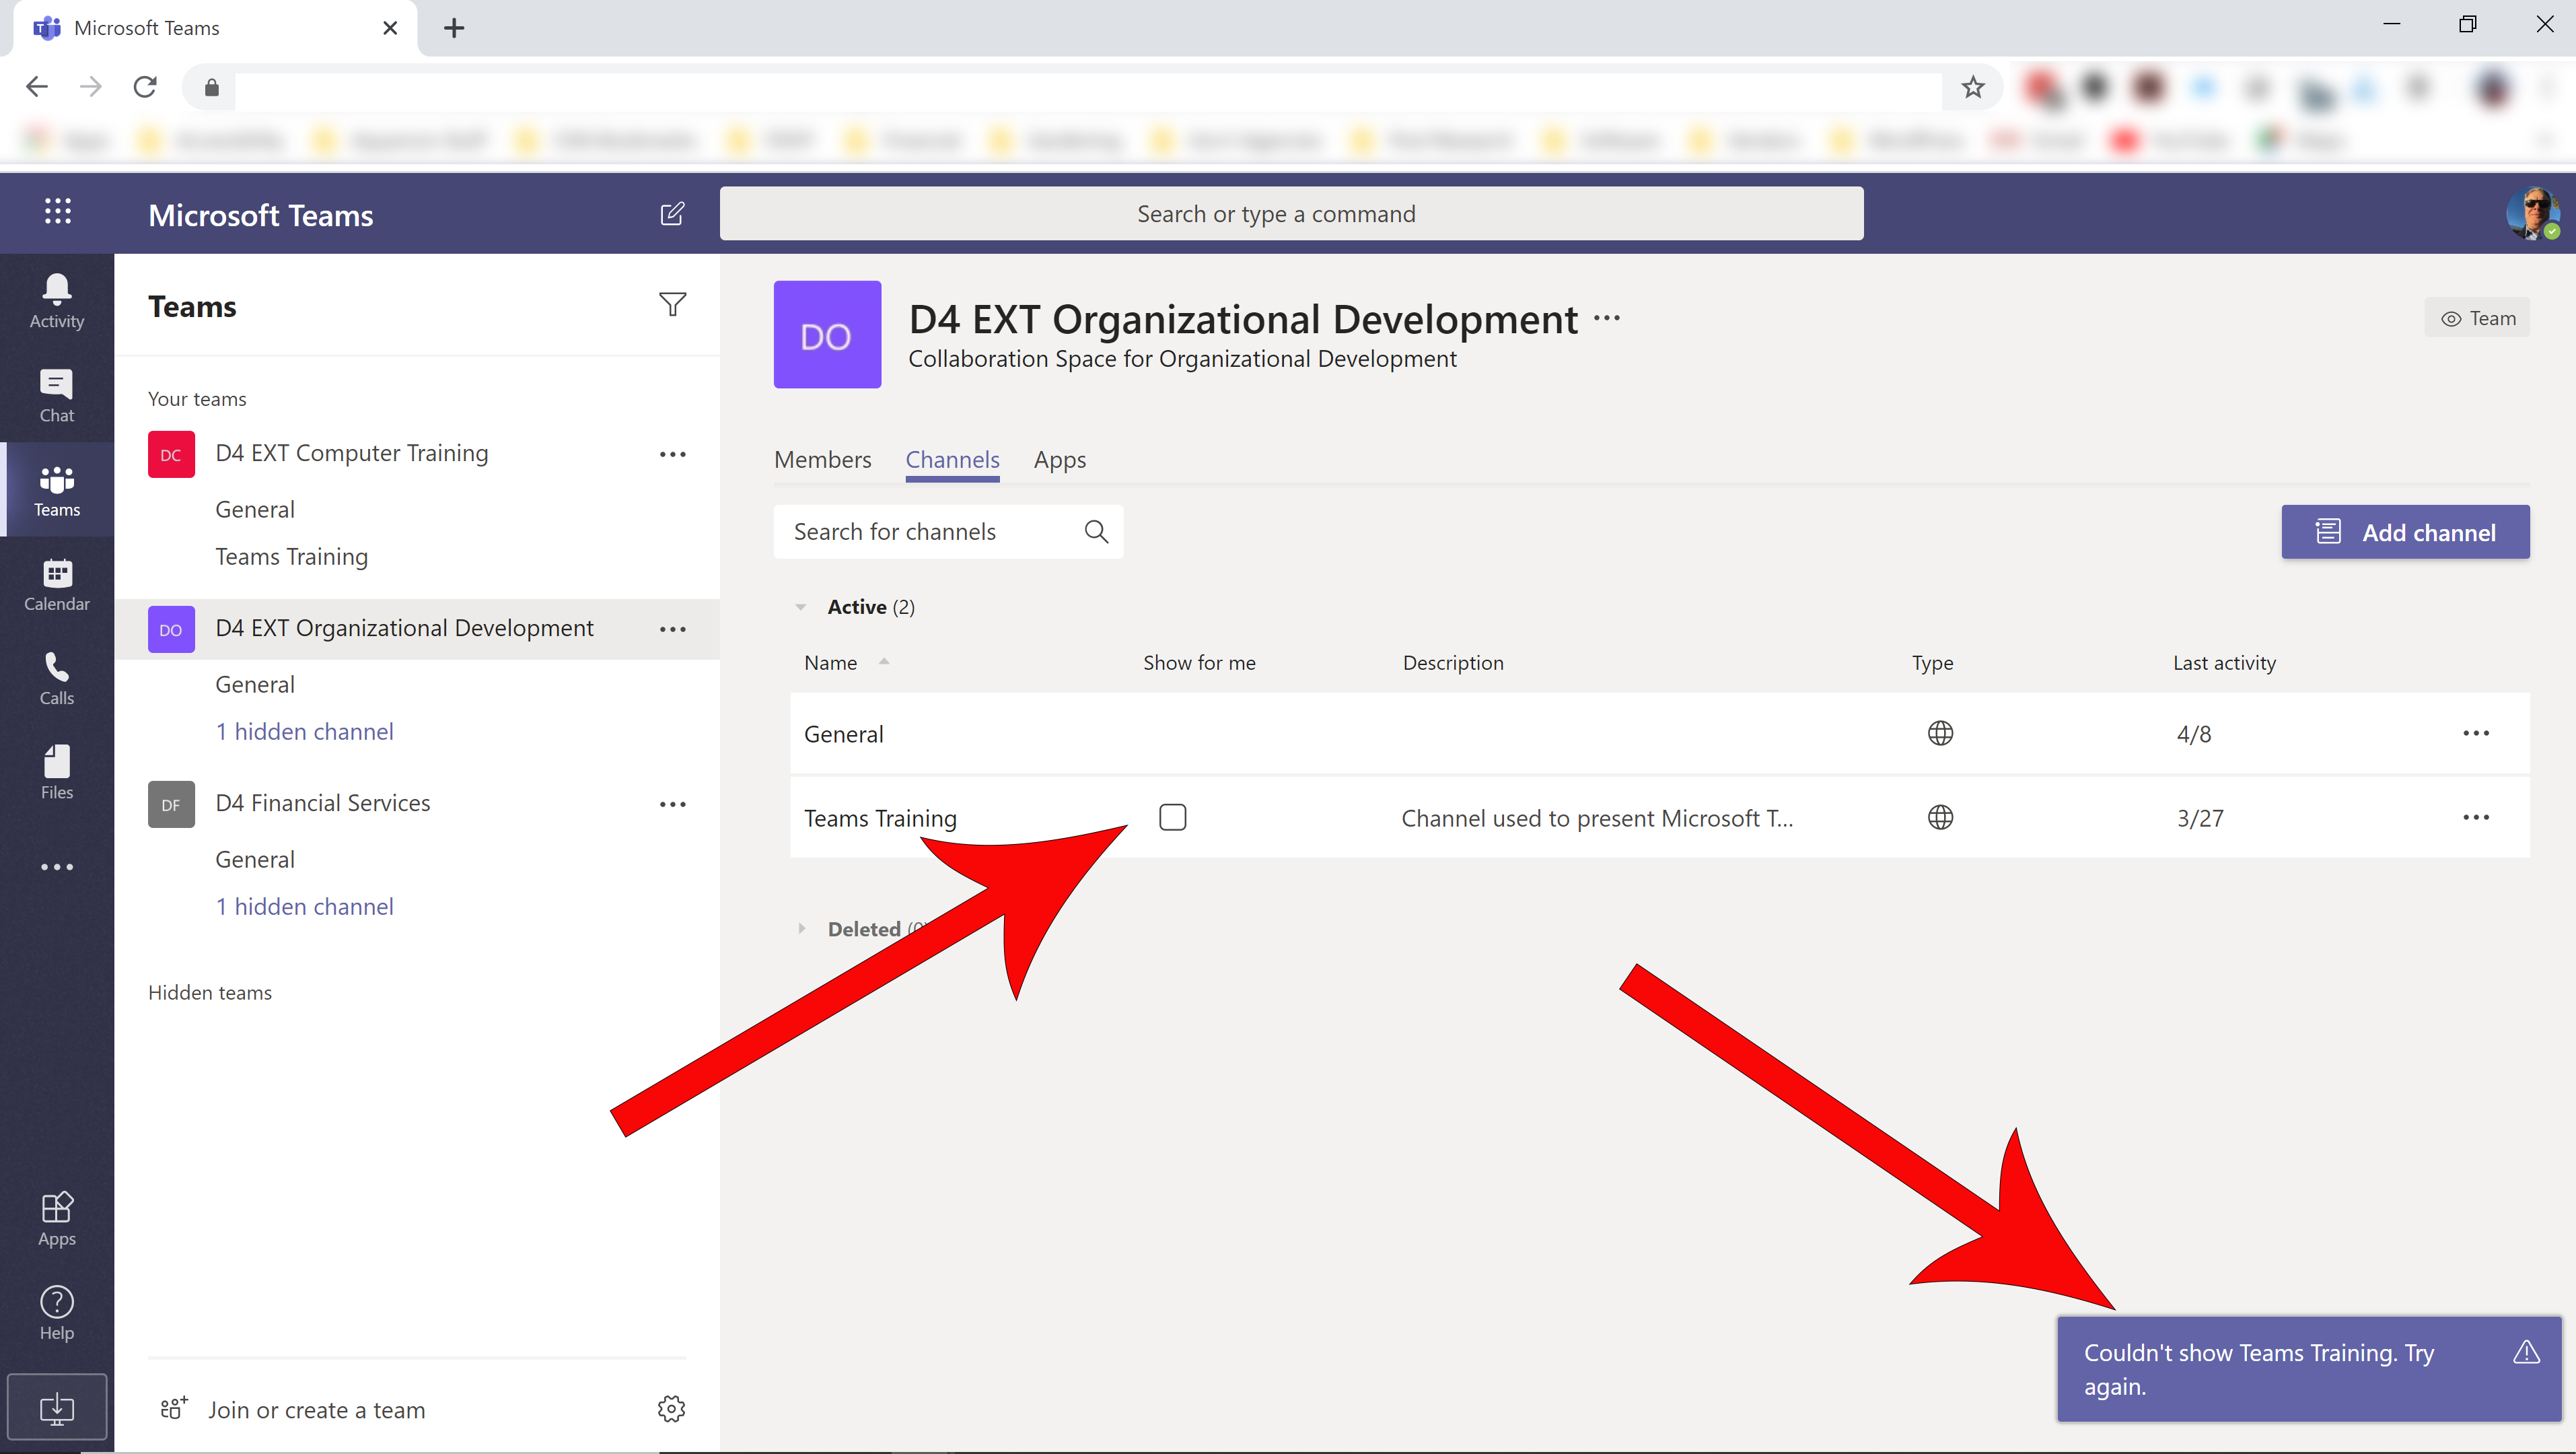Click the filter teams funnel icon
This screenshot has height=1454, width=2576.
coord(672,305)
